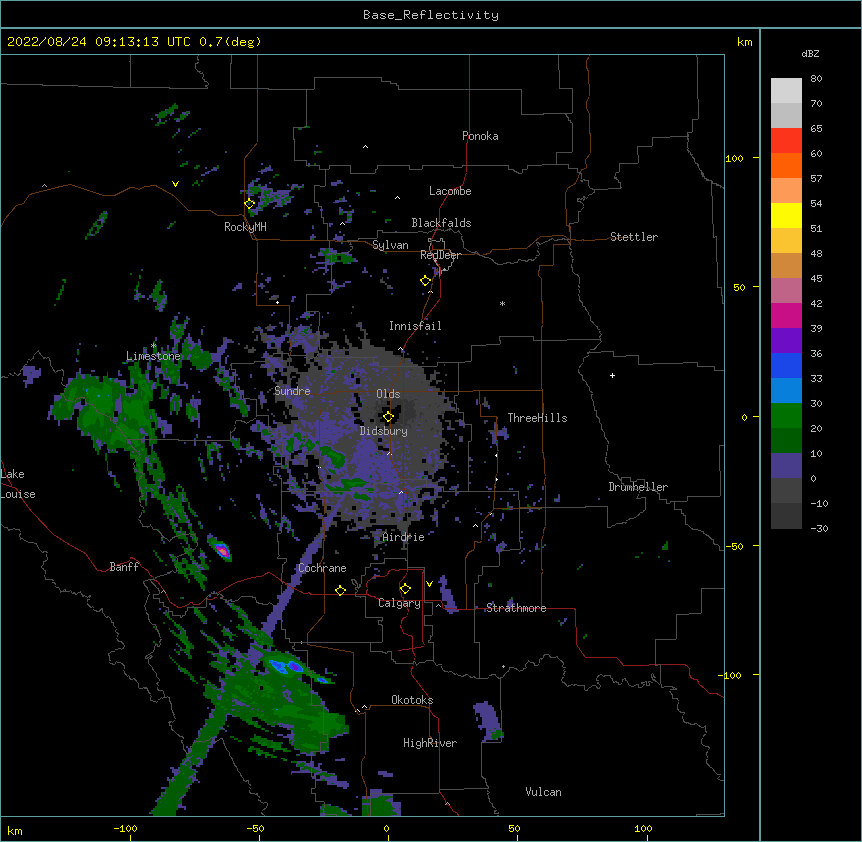Click the Ponoka town label

[480, 136]
